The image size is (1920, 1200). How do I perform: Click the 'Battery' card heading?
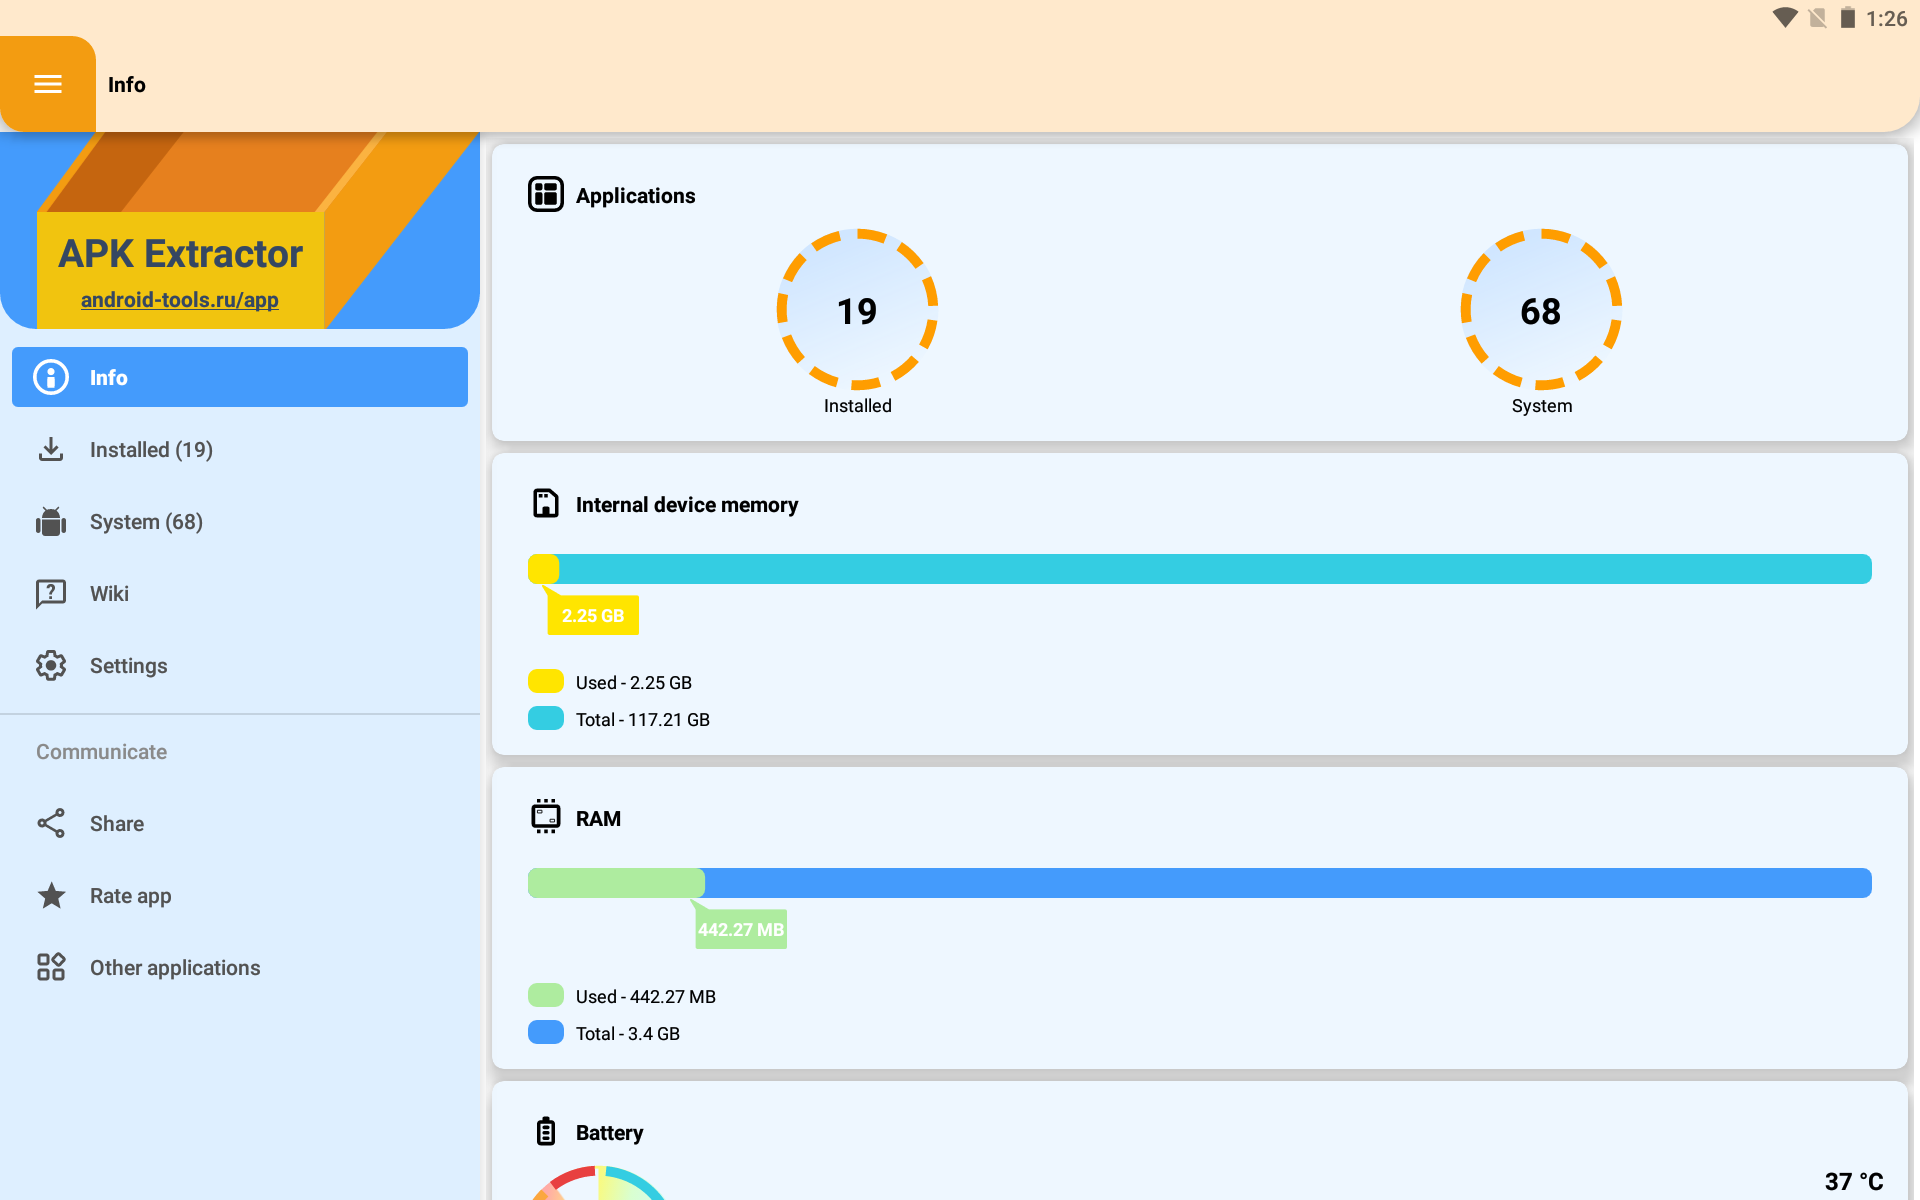click(609, 1132)
